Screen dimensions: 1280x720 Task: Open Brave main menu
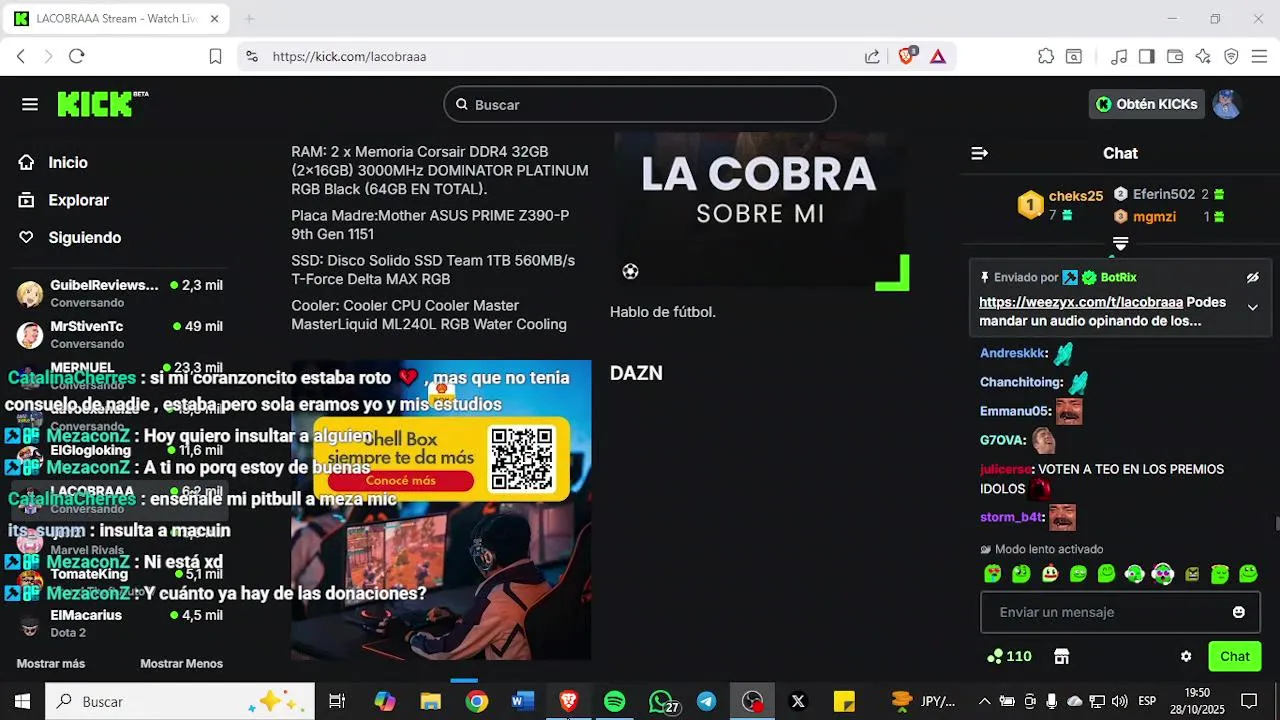(x=1259, y=57)
